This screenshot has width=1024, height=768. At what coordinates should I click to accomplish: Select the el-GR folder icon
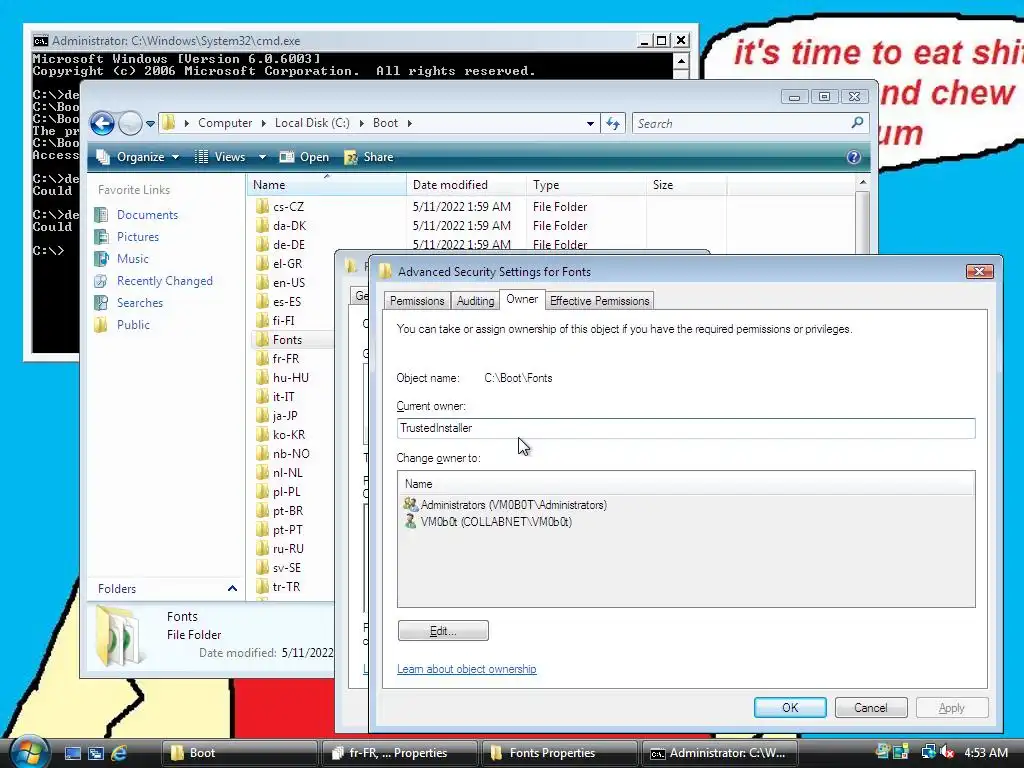tap(262, 263)
